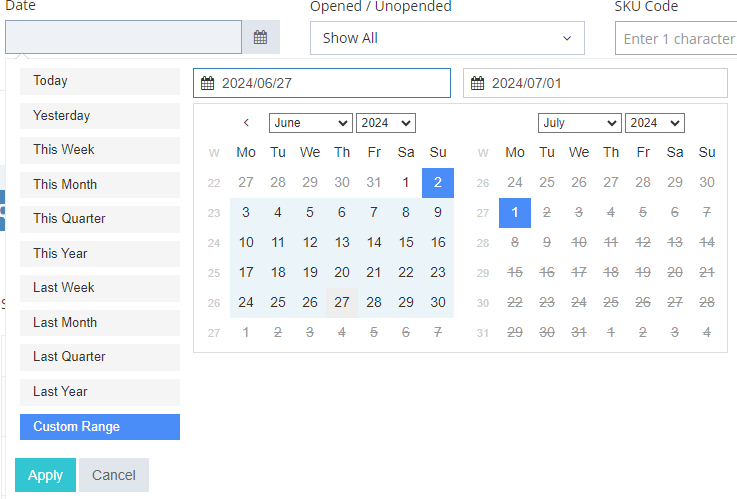Select the This Quarter preset
The width and height of the screenshot is (737, 499).
(x=99, y=219)
